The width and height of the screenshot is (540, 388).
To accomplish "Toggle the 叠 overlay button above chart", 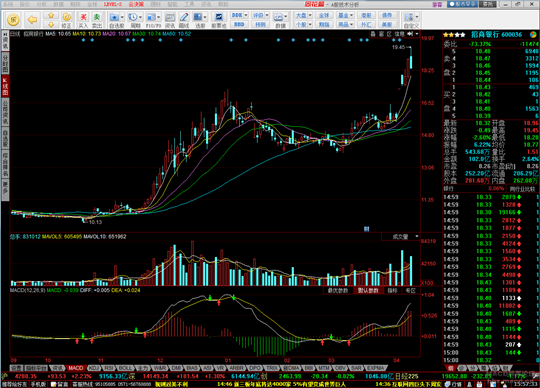I will click(x=373, y=34).
